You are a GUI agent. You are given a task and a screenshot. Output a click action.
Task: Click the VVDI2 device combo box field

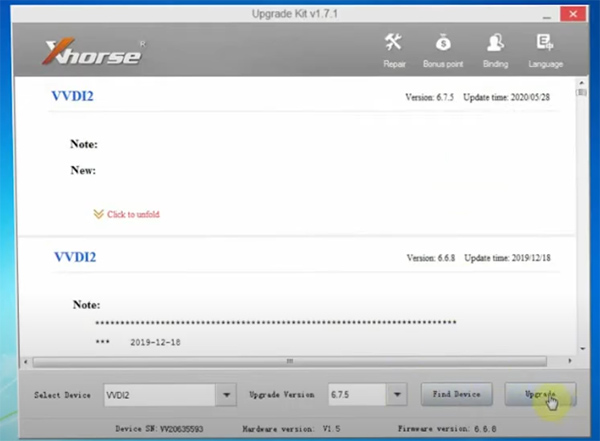click(x=160, y=395)
